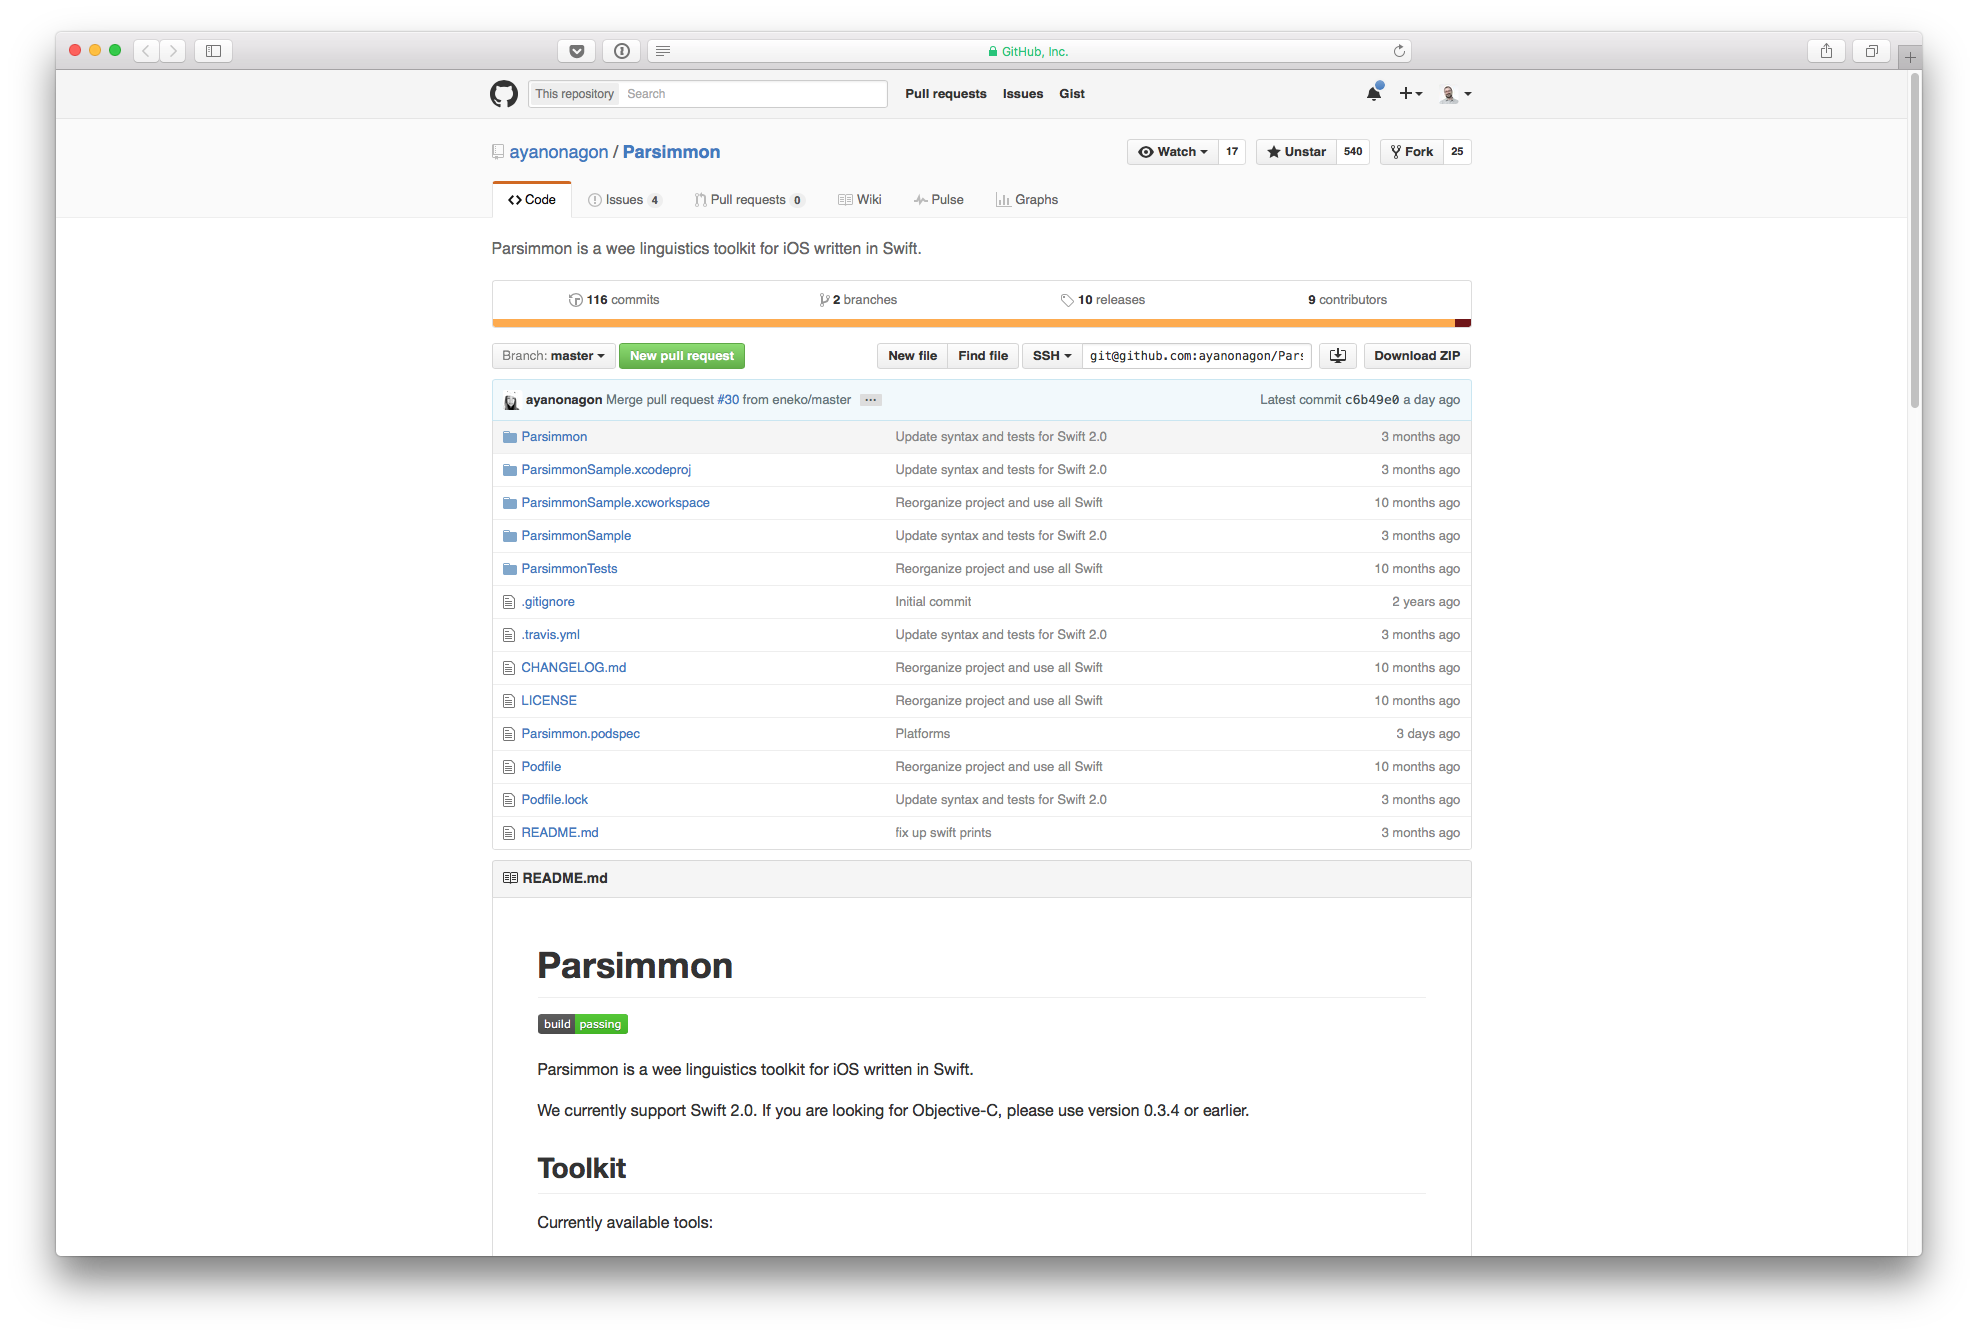View the 116 commits
Image resolution: width=1978 pixels, height=1336 pixels.
coord(614,300)
